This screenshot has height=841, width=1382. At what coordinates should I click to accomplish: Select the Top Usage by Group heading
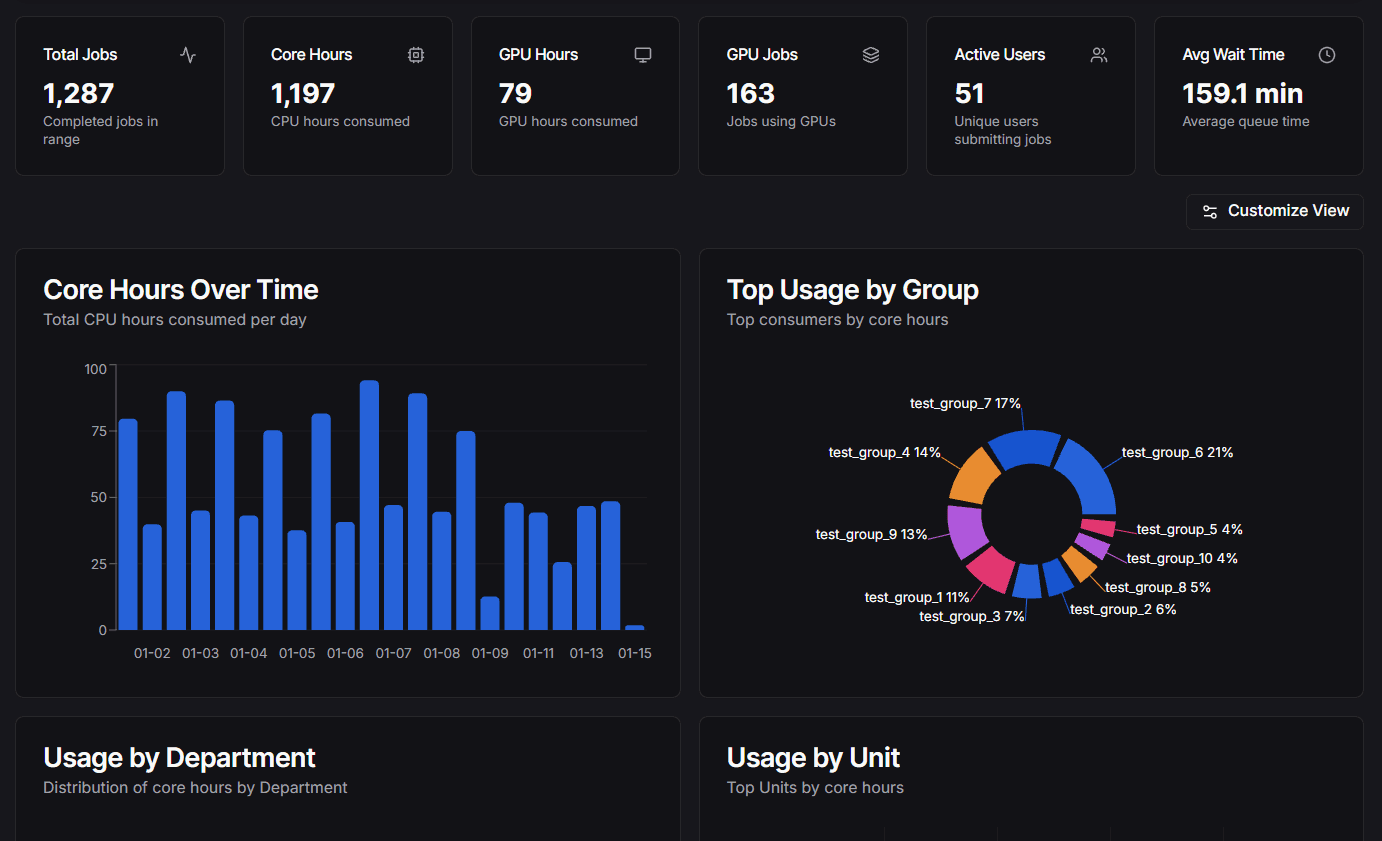853,289
